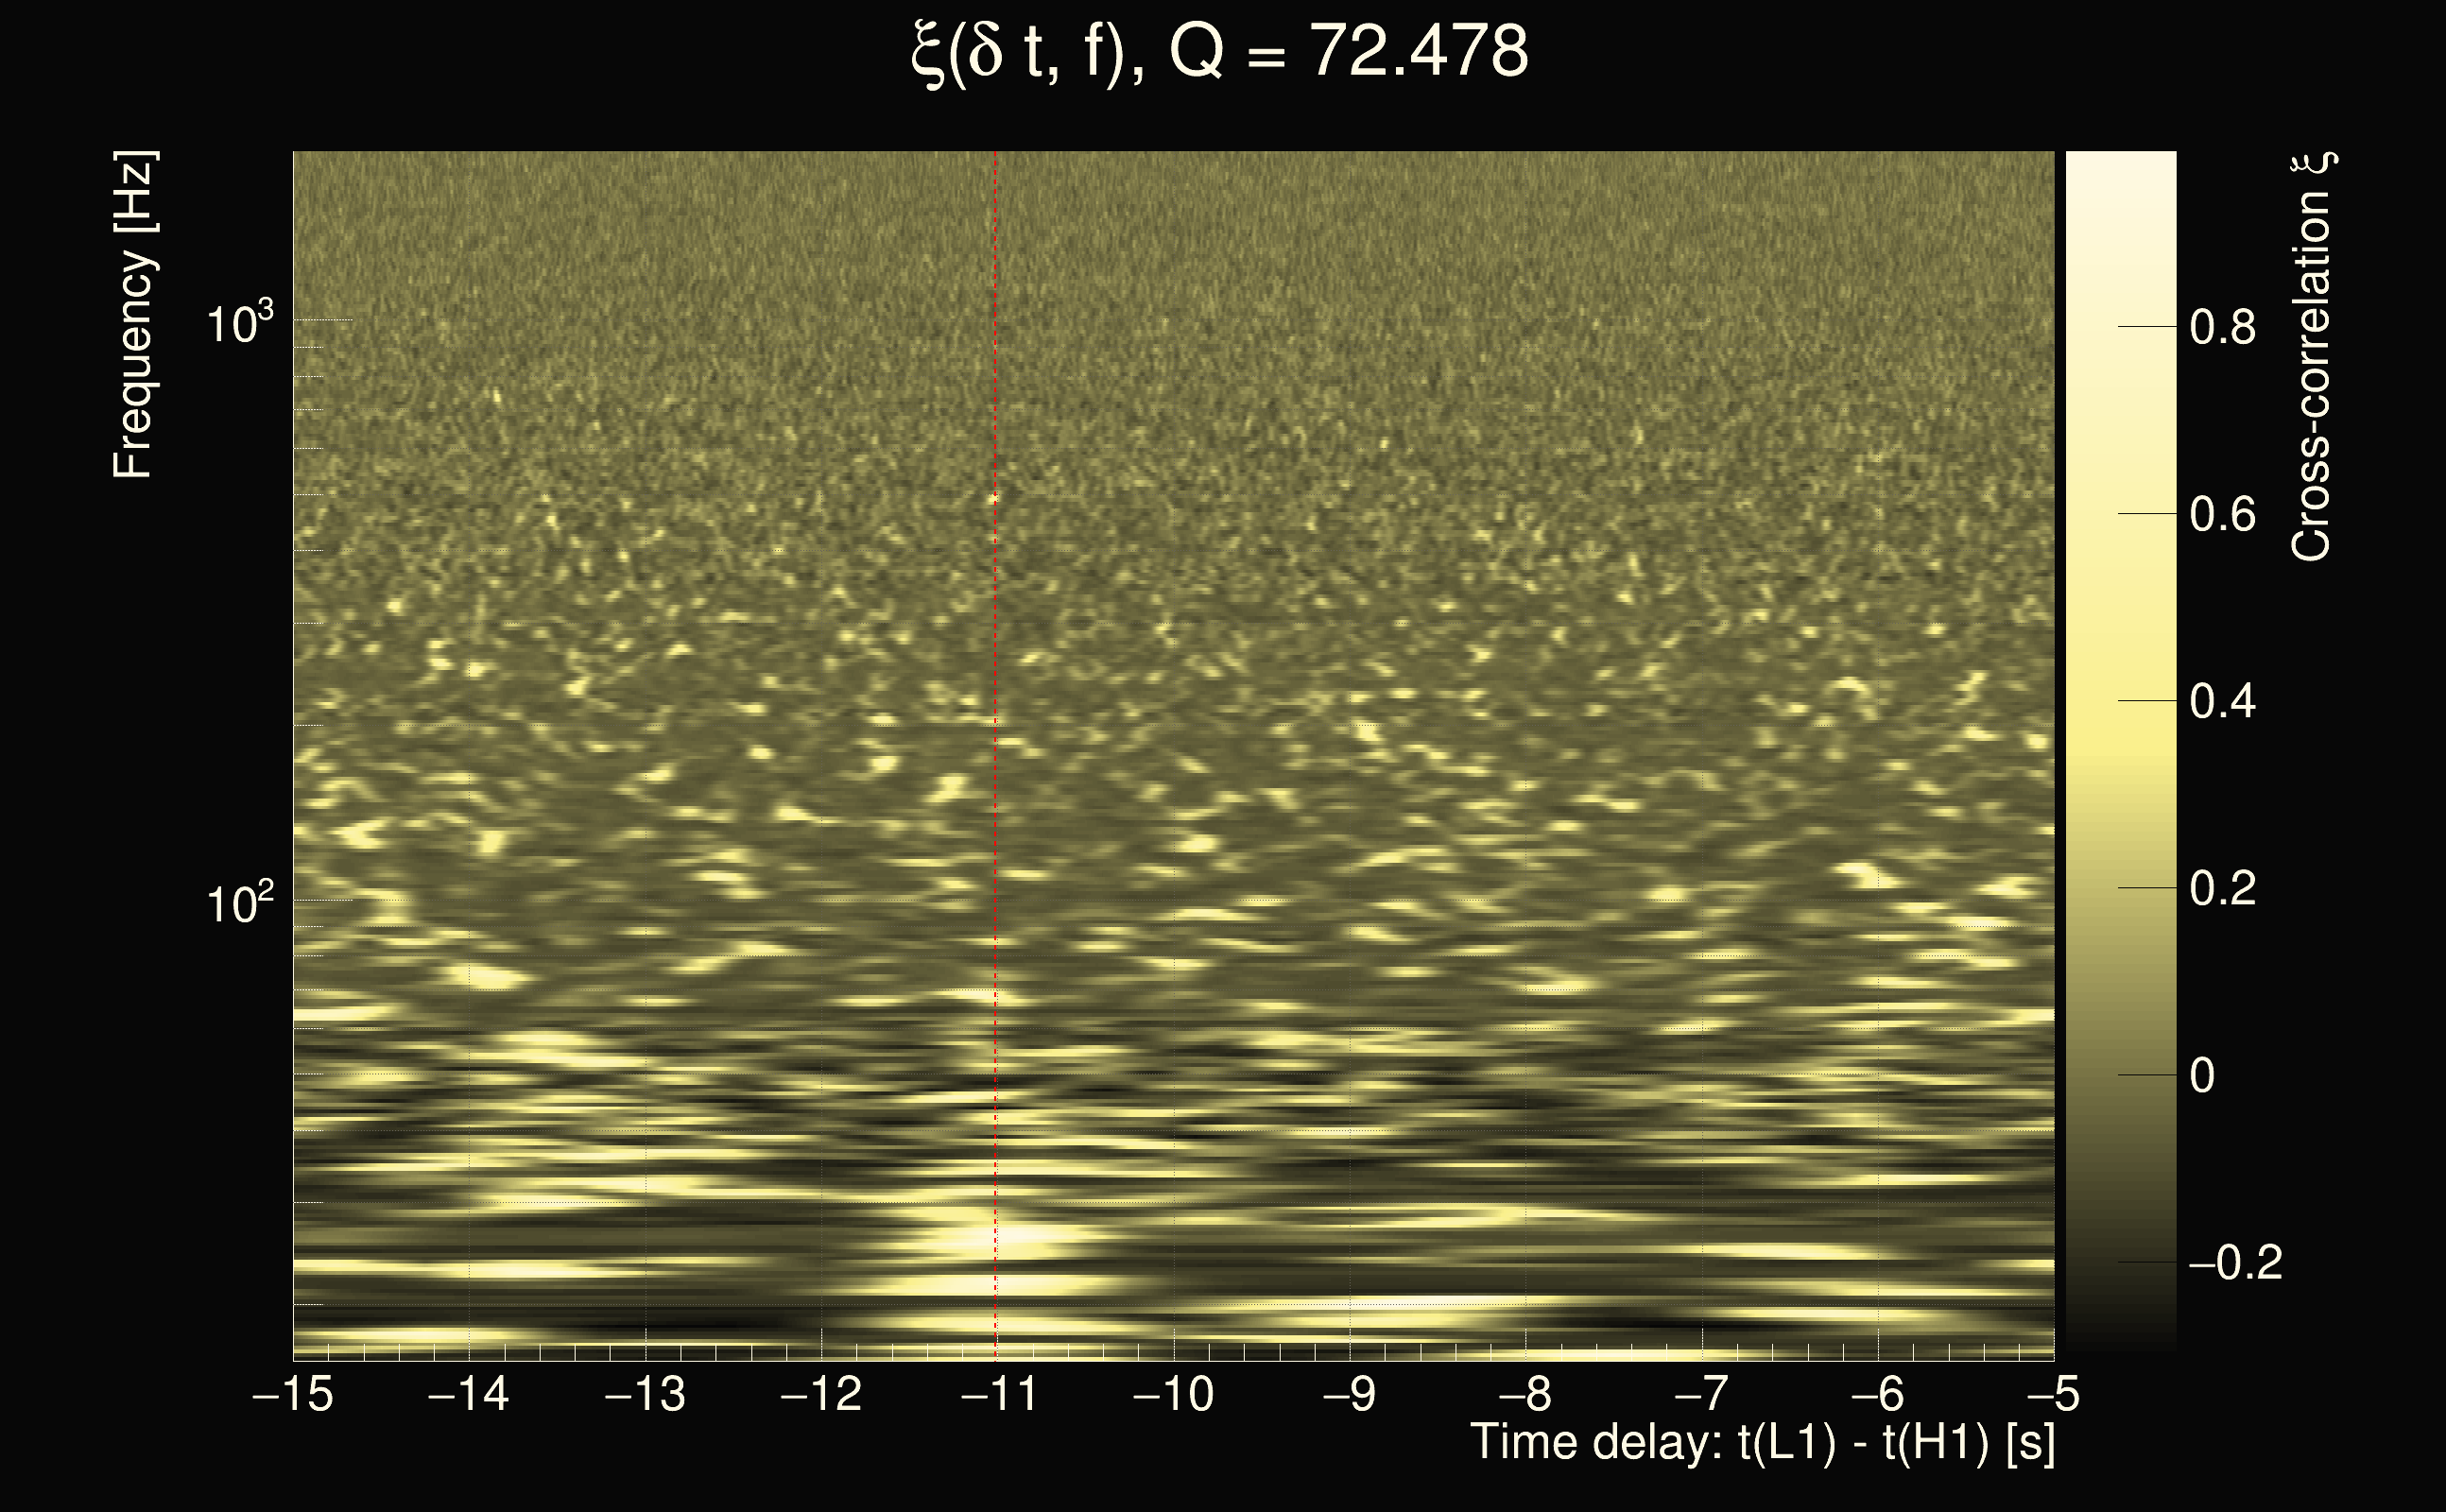Screen dimensions: 2446x1512
Task: Click the -6 tick label on the x-axis
Action: [x=1878, y=1394]
